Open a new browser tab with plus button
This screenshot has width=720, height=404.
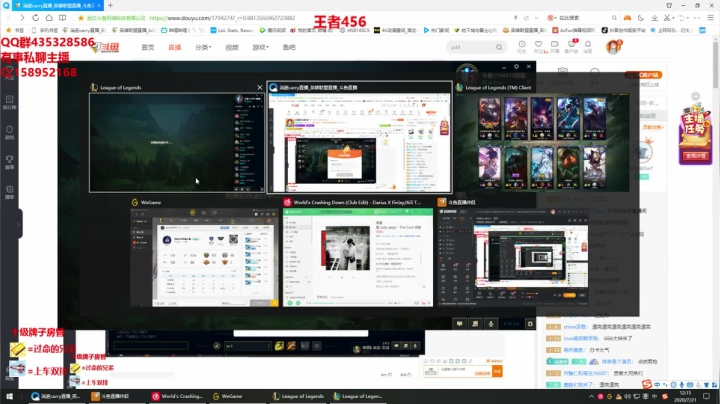click(x=110, y=6)
